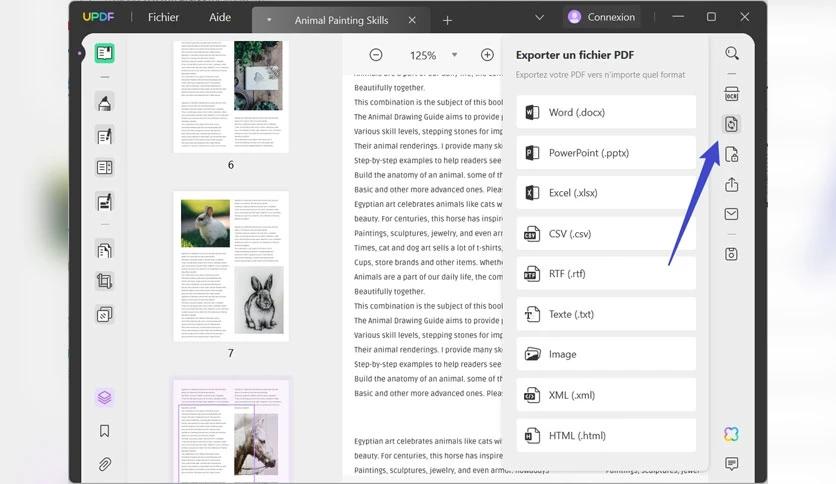
Task: Click the 125% zoom value
Action: (423, 55)
